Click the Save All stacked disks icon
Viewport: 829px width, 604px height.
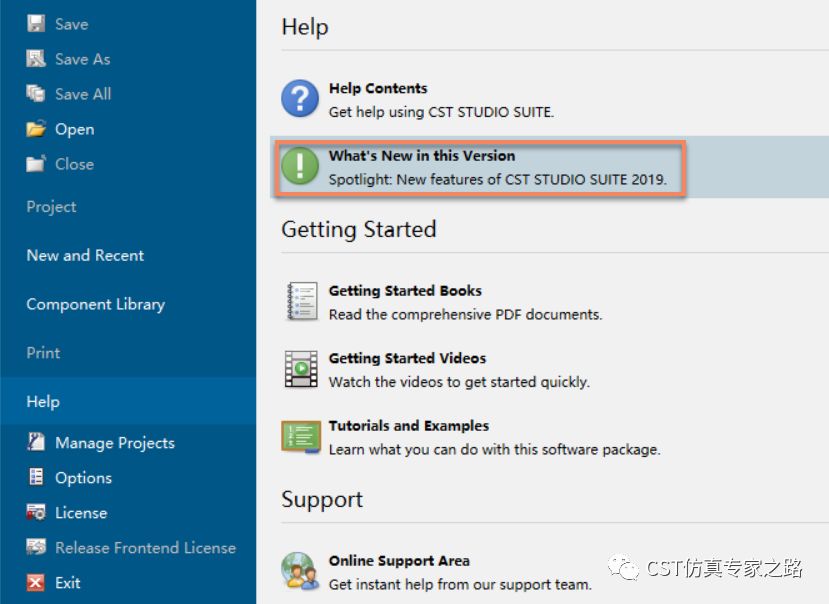pos(36,94)
